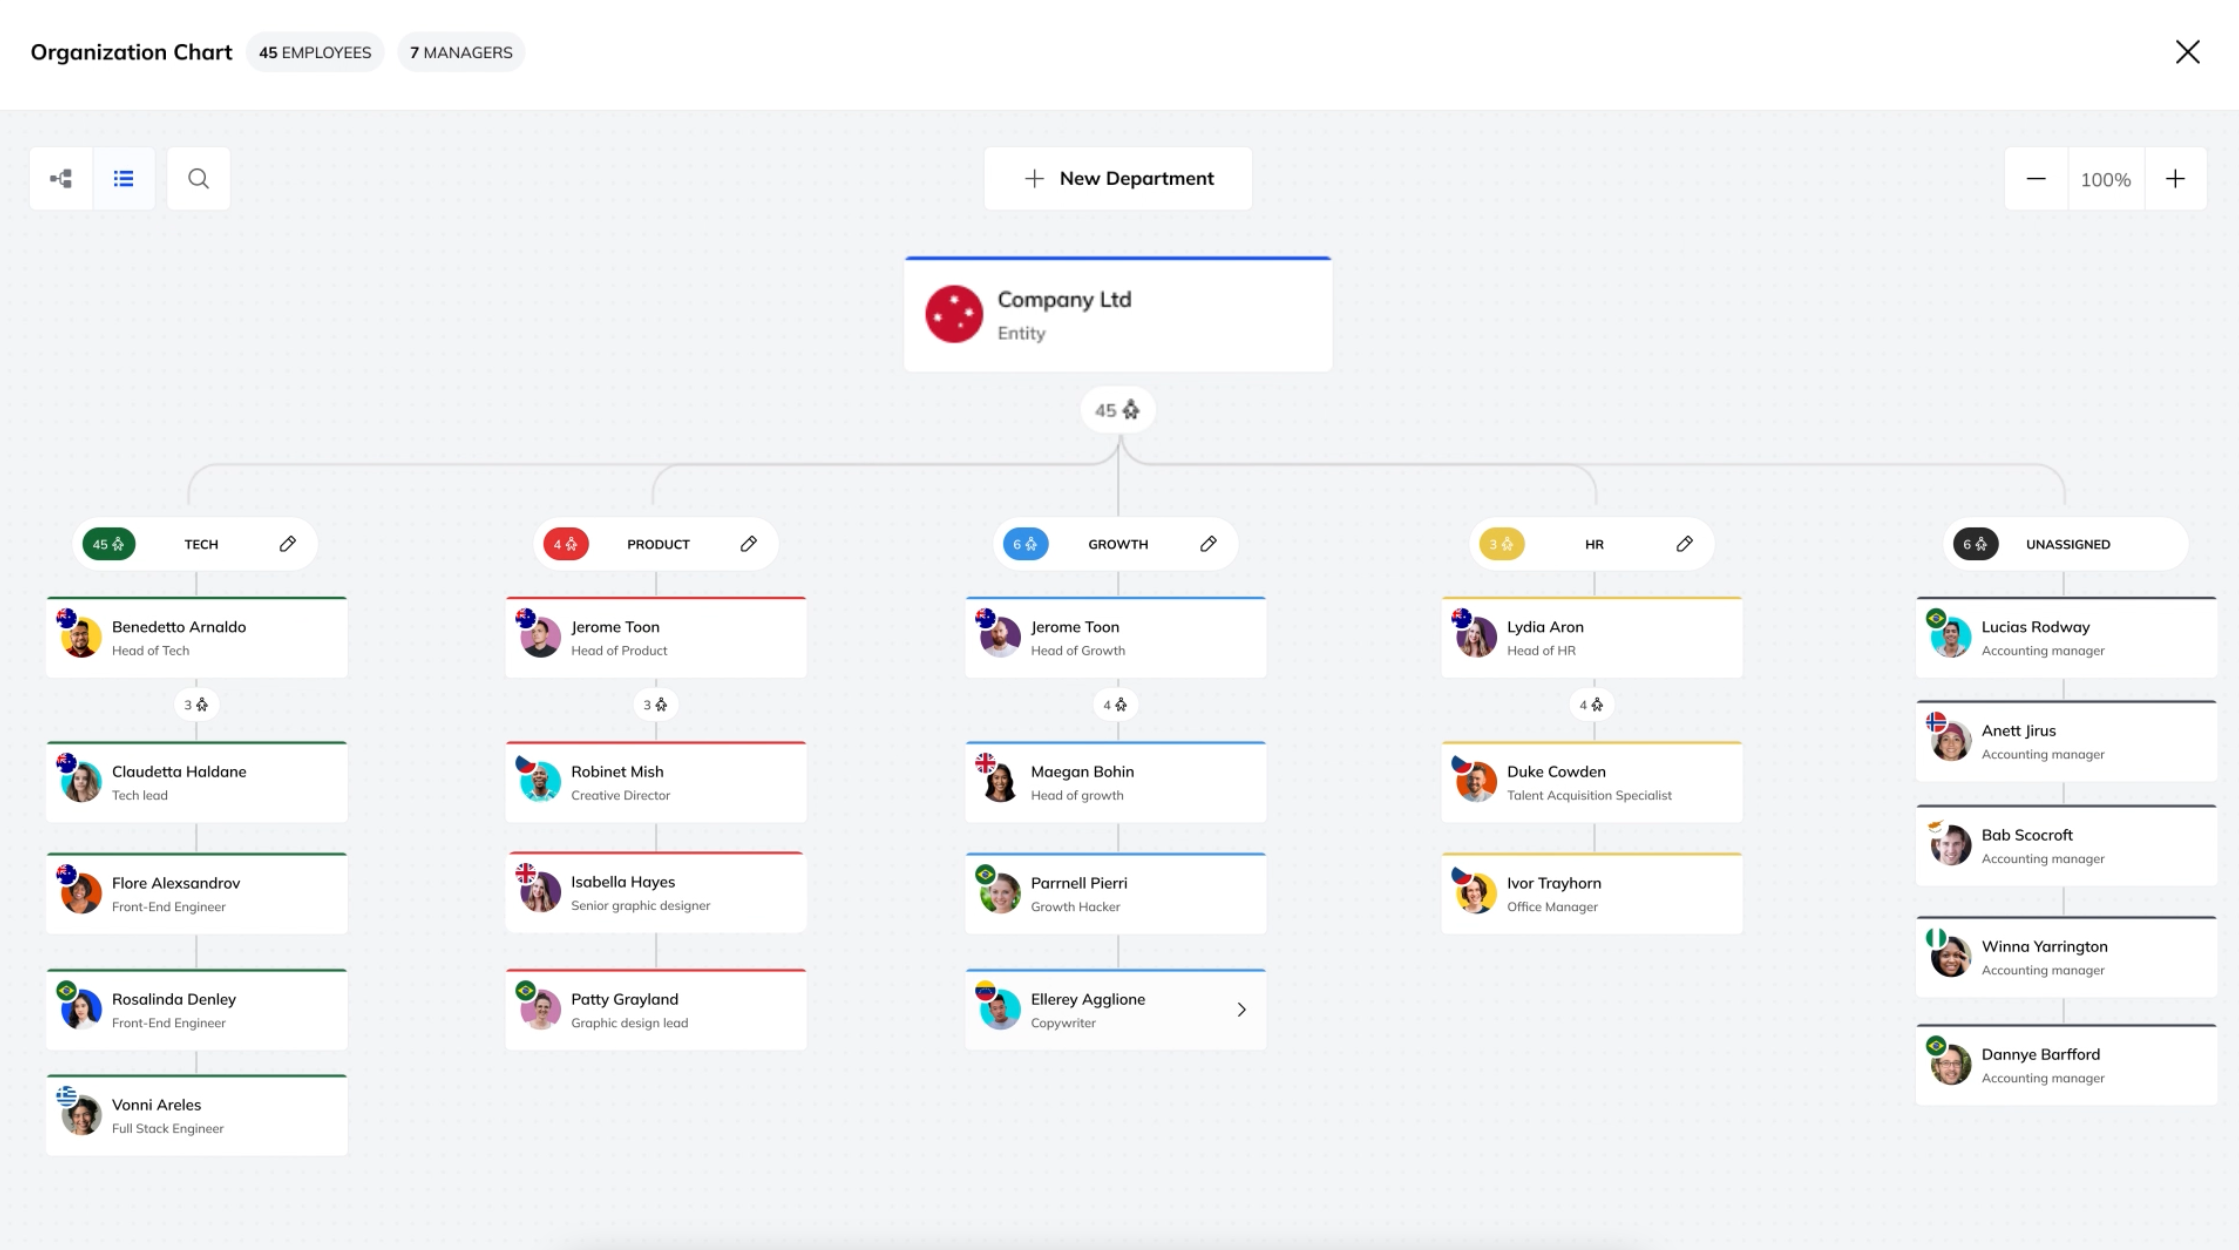This screenshot has width=2239, height=1250.
Task: Collapse the 45 employees node under Company Ltd
Action: click(x=1117, y=410)
